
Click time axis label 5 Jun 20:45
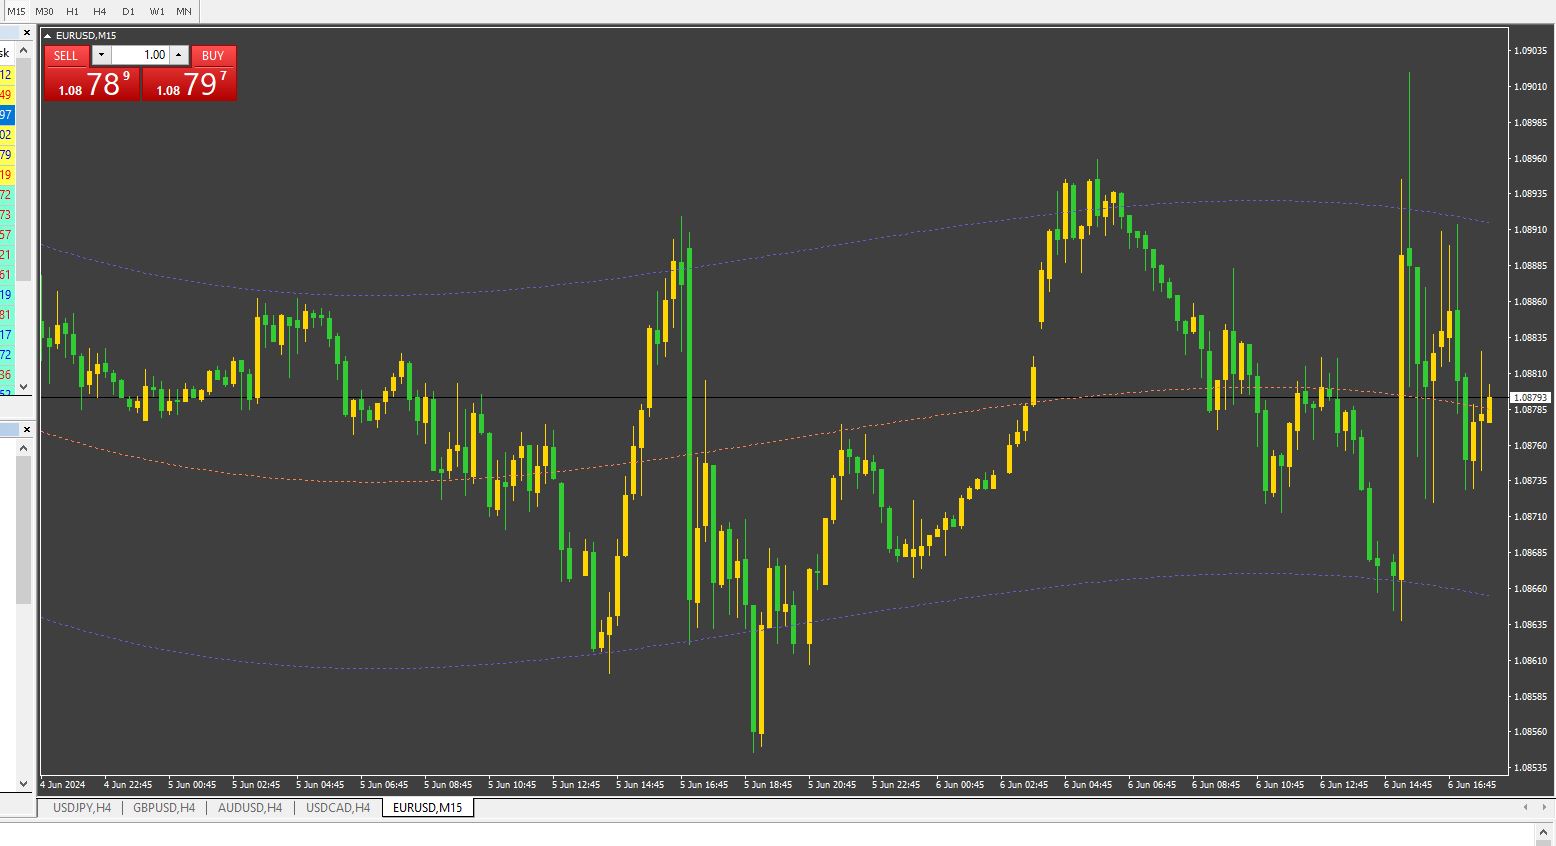click(x=832, y=785)
